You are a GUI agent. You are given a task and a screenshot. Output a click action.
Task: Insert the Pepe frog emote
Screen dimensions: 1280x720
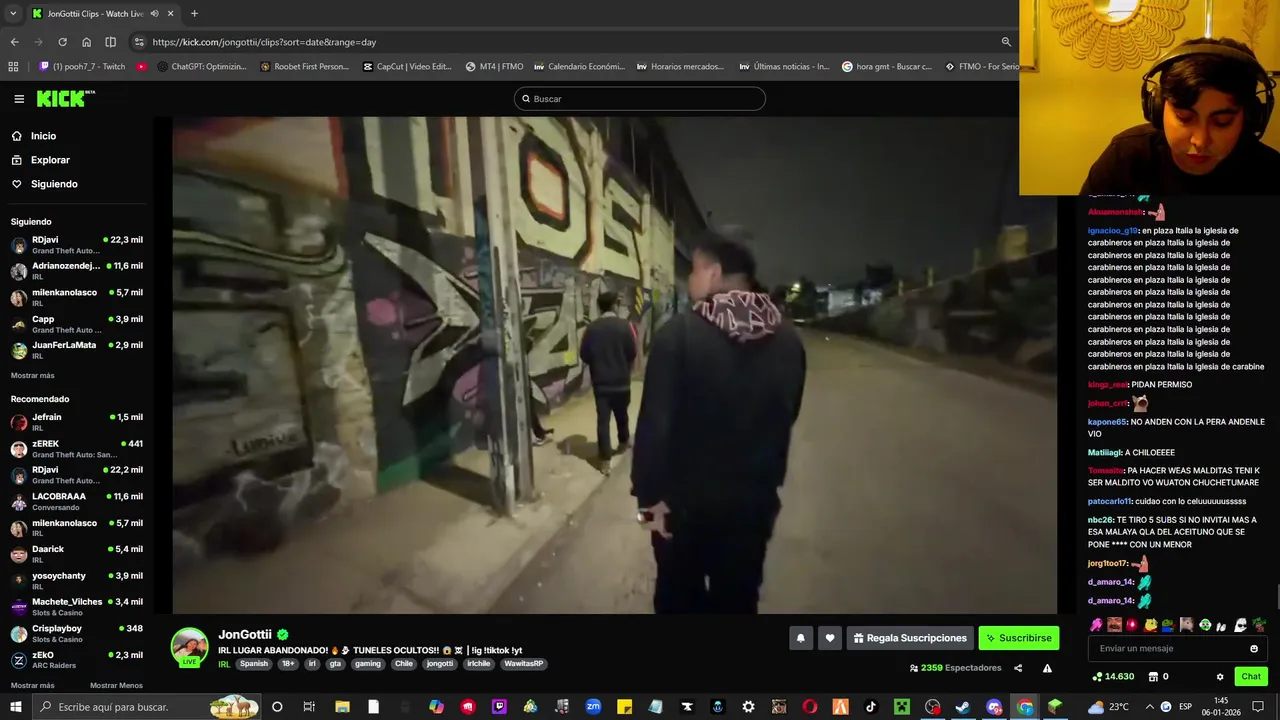point(1168,625)
